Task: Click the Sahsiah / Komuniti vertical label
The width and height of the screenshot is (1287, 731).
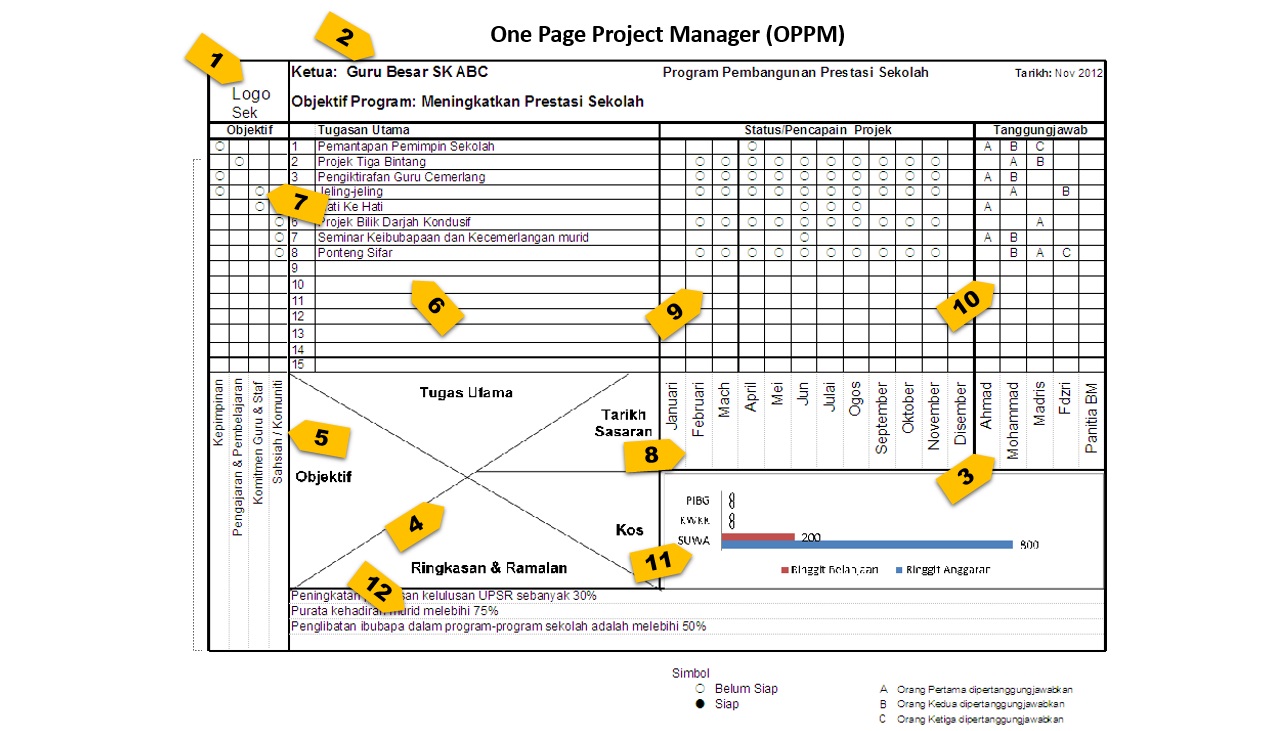Action: (x=278, y=431)
